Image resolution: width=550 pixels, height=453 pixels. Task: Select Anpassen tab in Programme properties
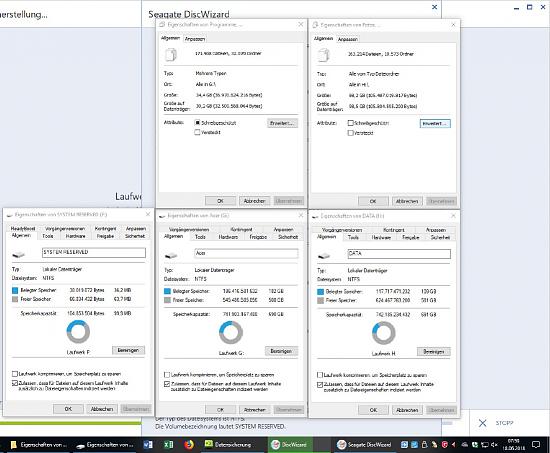point(195,39)
